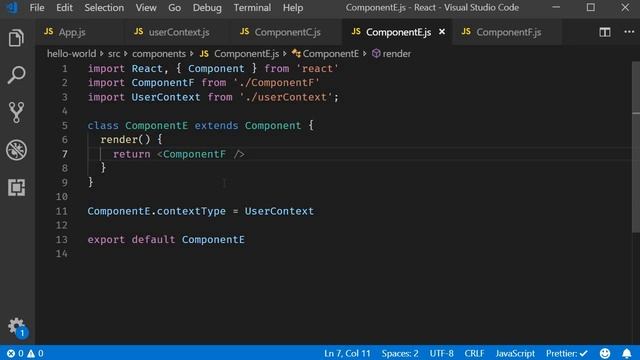Open the Manage gear settings menu

pyautogui.click(x=17, y=327)
